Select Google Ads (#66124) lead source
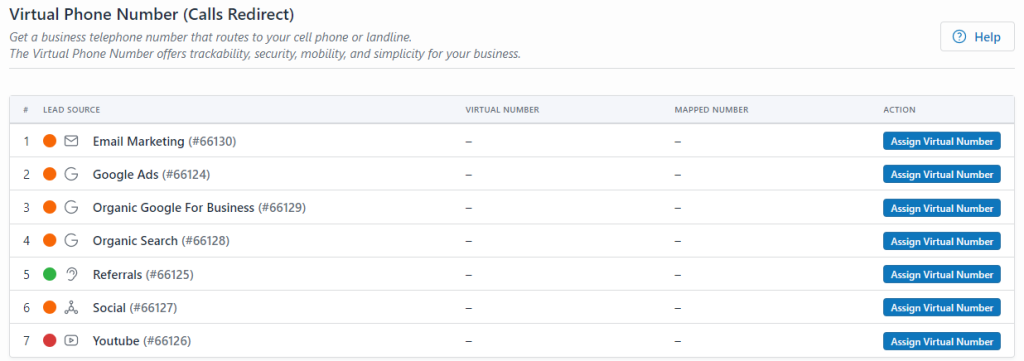Image resolution: width=1024 pixels, height=361 pixels. 152,174
